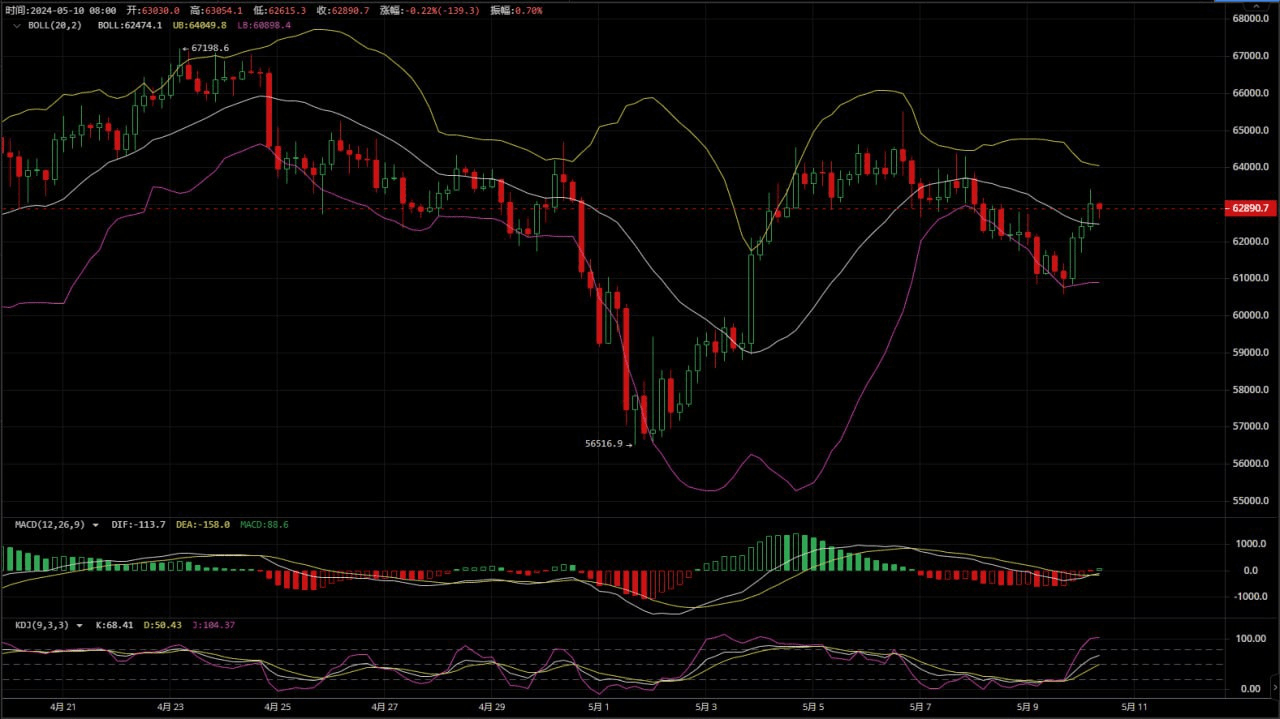Click the 60000.0 price axis label
1280x719 pixels.
pos(1251,315)
